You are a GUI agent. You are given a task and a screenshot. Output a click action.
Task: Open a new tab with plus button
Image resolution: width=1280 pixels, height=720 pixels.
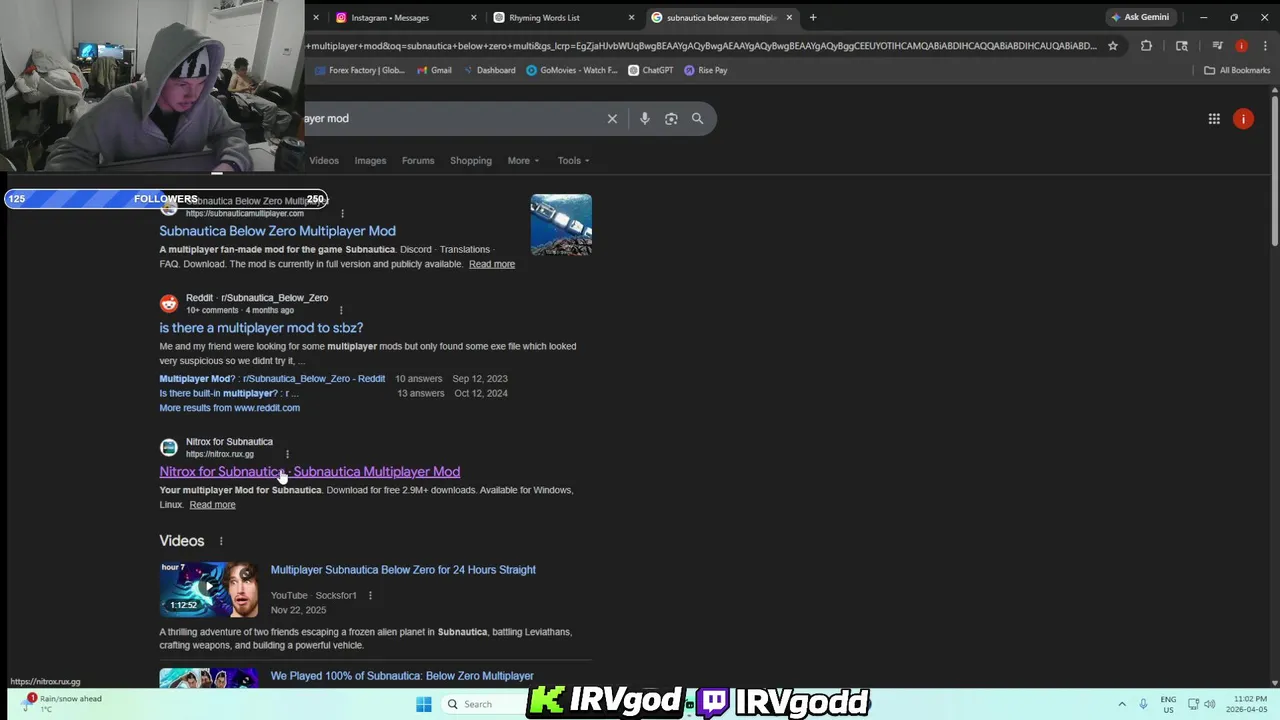pos(812,17)
